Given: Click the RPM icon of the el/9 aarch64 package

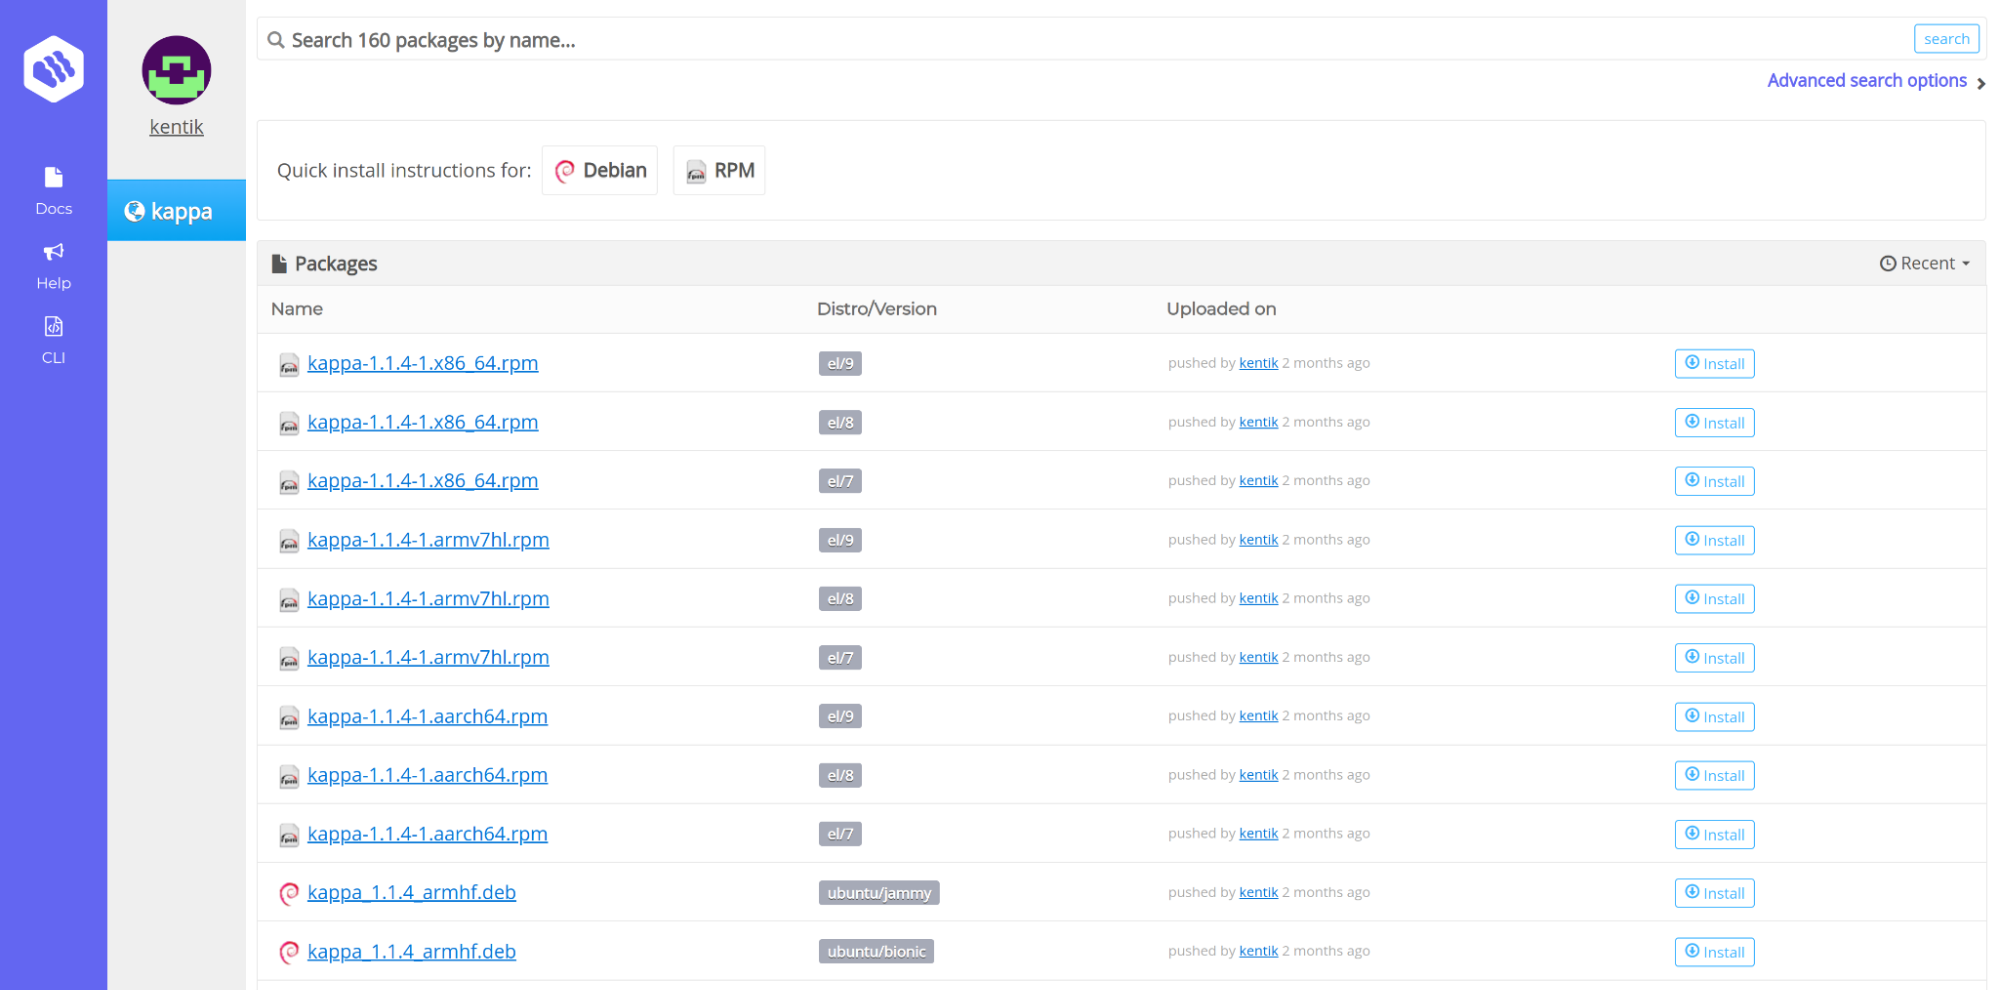Looking at the screenshot, I should [289, 717].
